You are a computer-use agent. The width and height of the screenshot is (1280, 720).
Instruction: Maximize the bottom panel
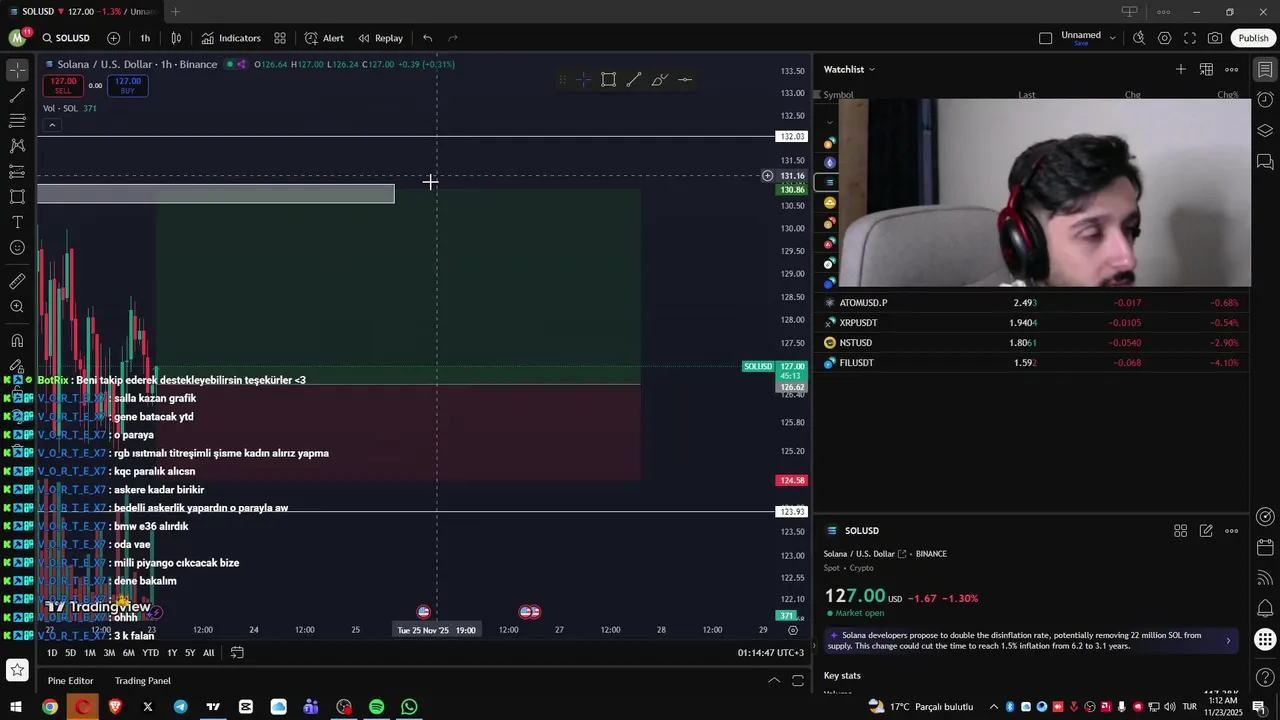click(x=798, y=681)
